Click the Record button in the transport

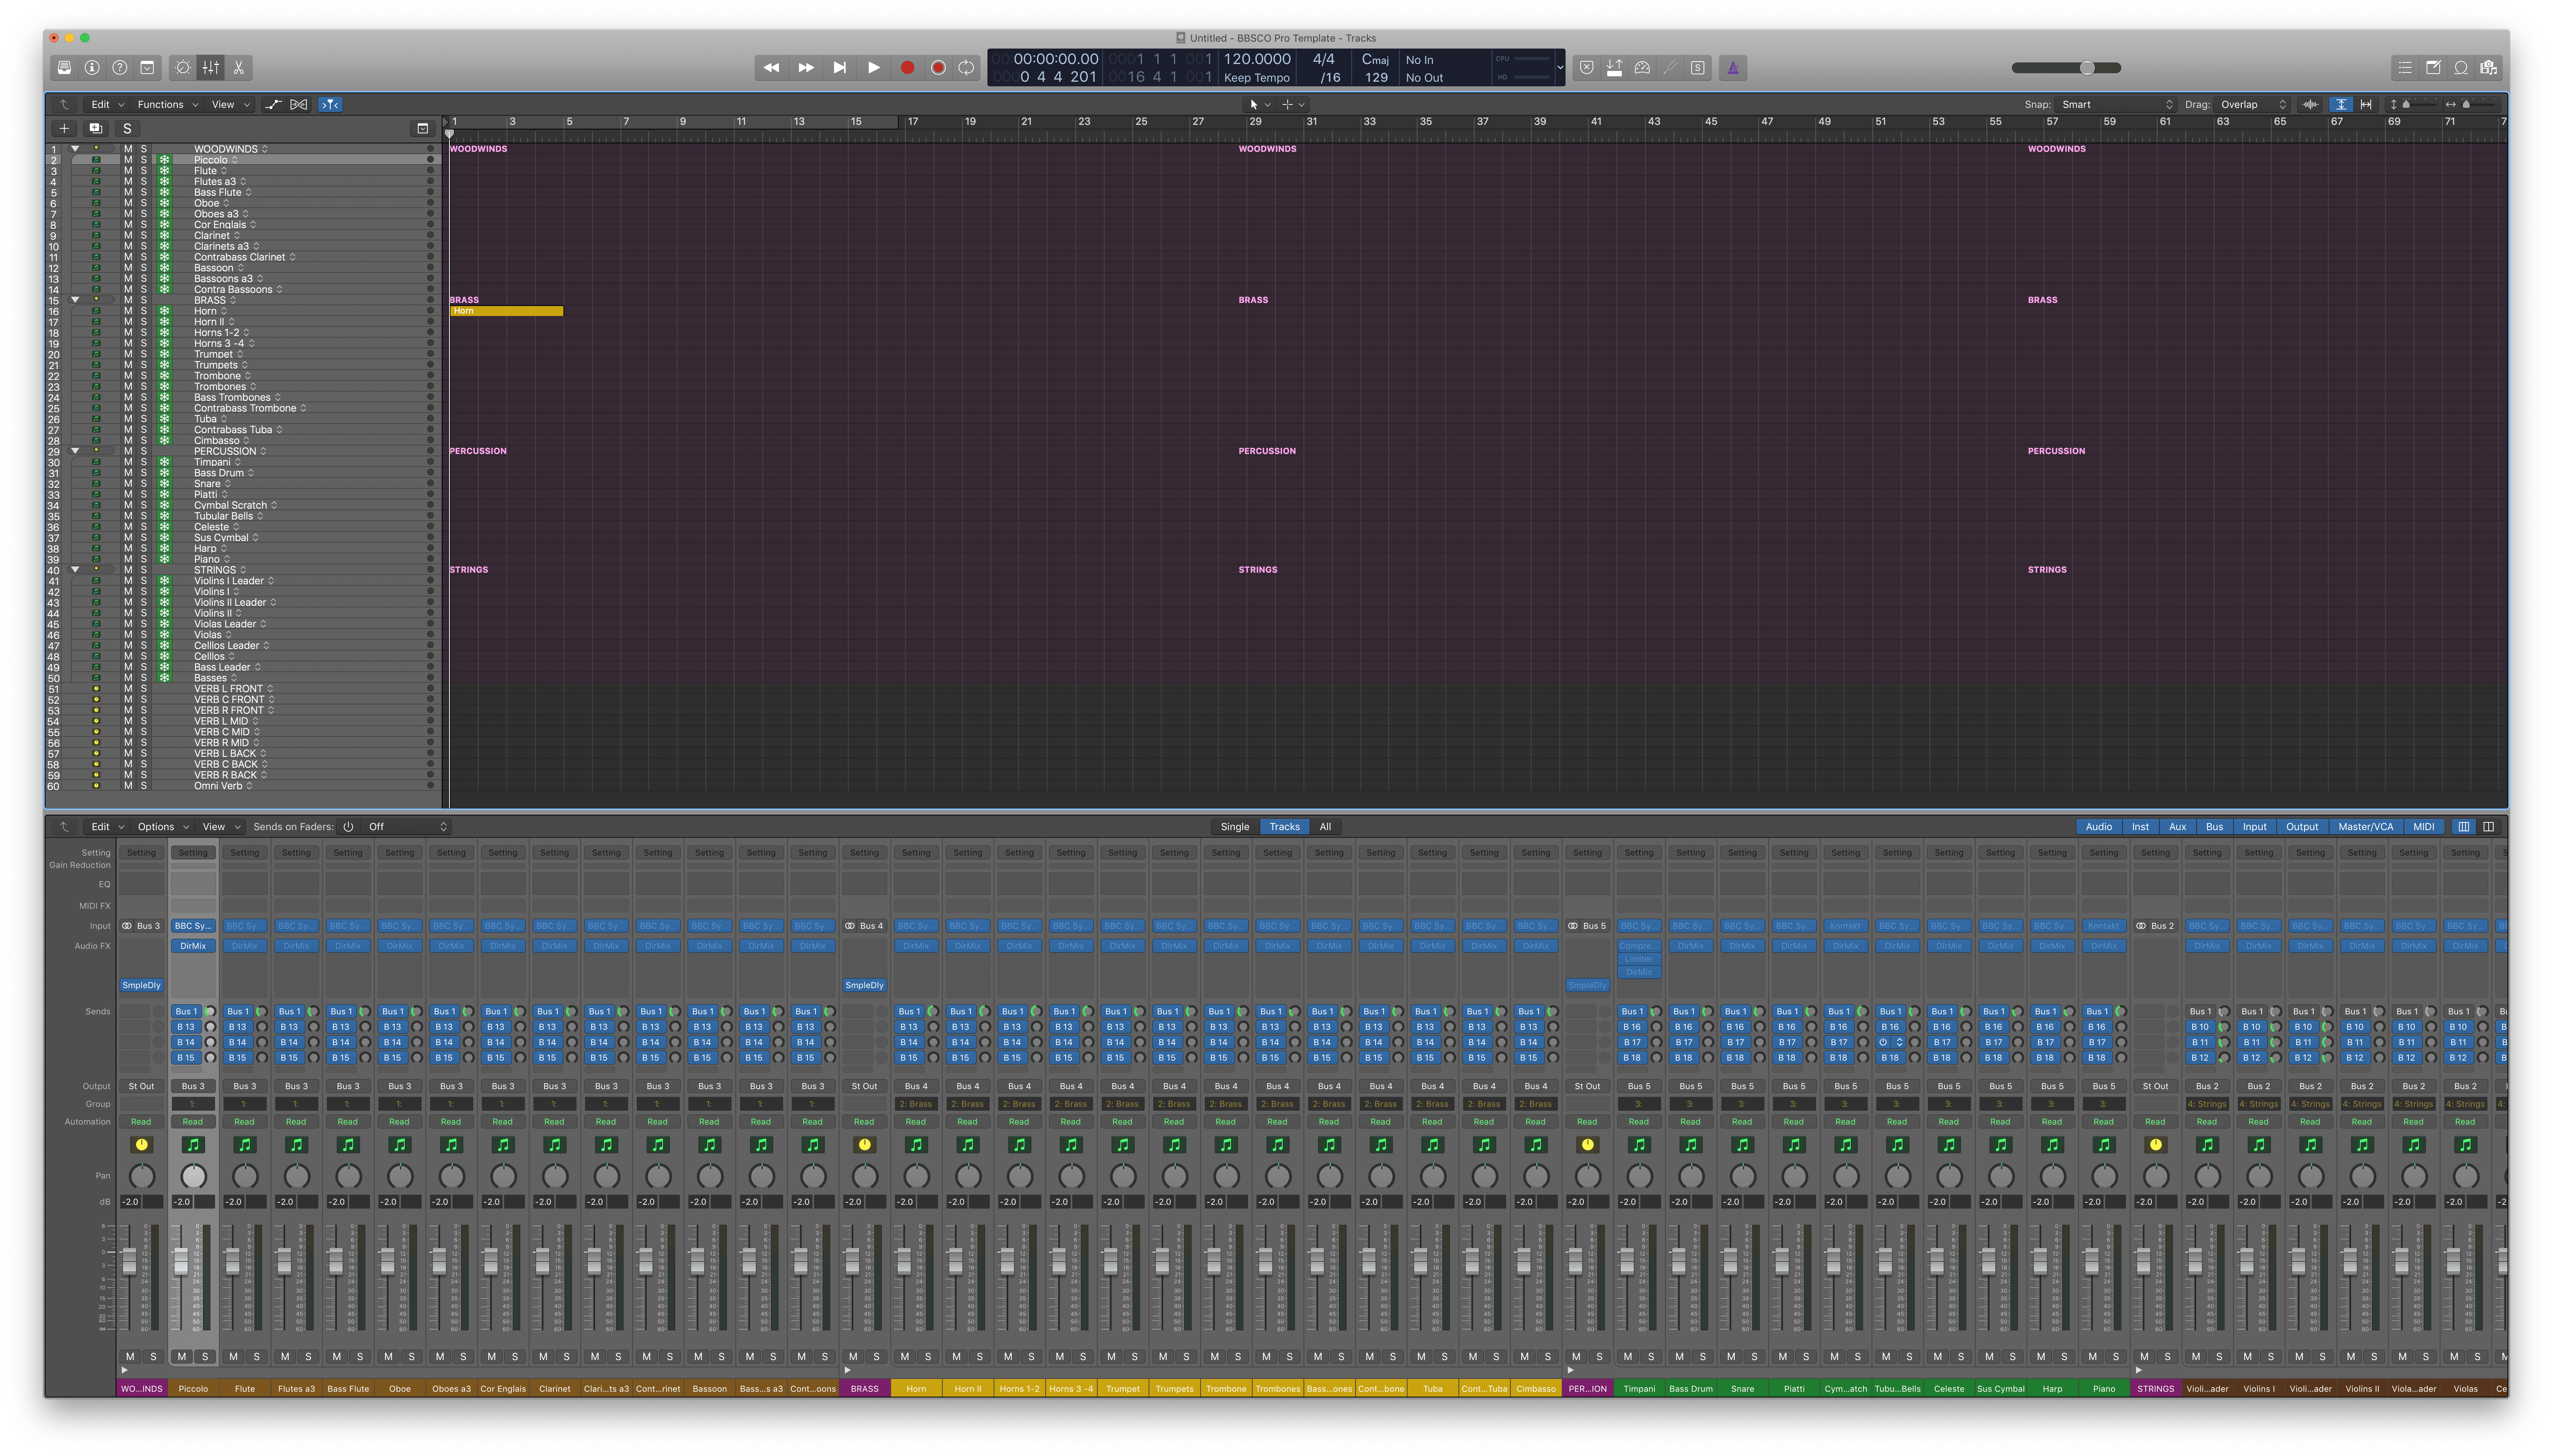[907, 68]
